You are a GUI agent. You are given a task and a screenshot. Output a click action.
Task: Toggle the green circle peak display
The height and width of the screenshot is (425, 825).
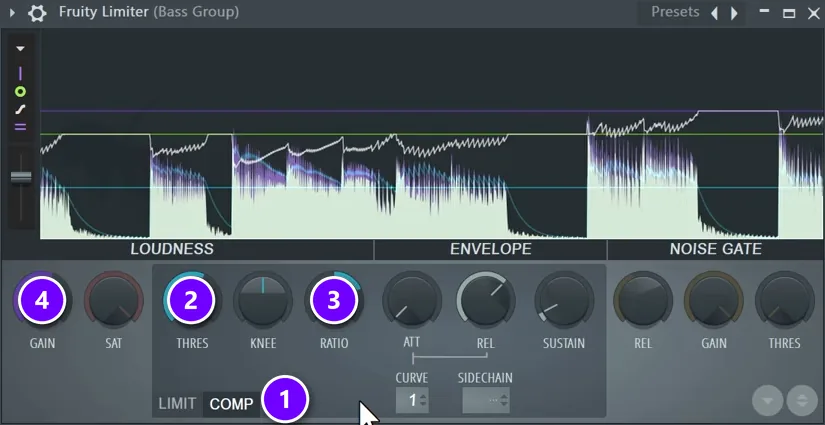coord(21,92)
